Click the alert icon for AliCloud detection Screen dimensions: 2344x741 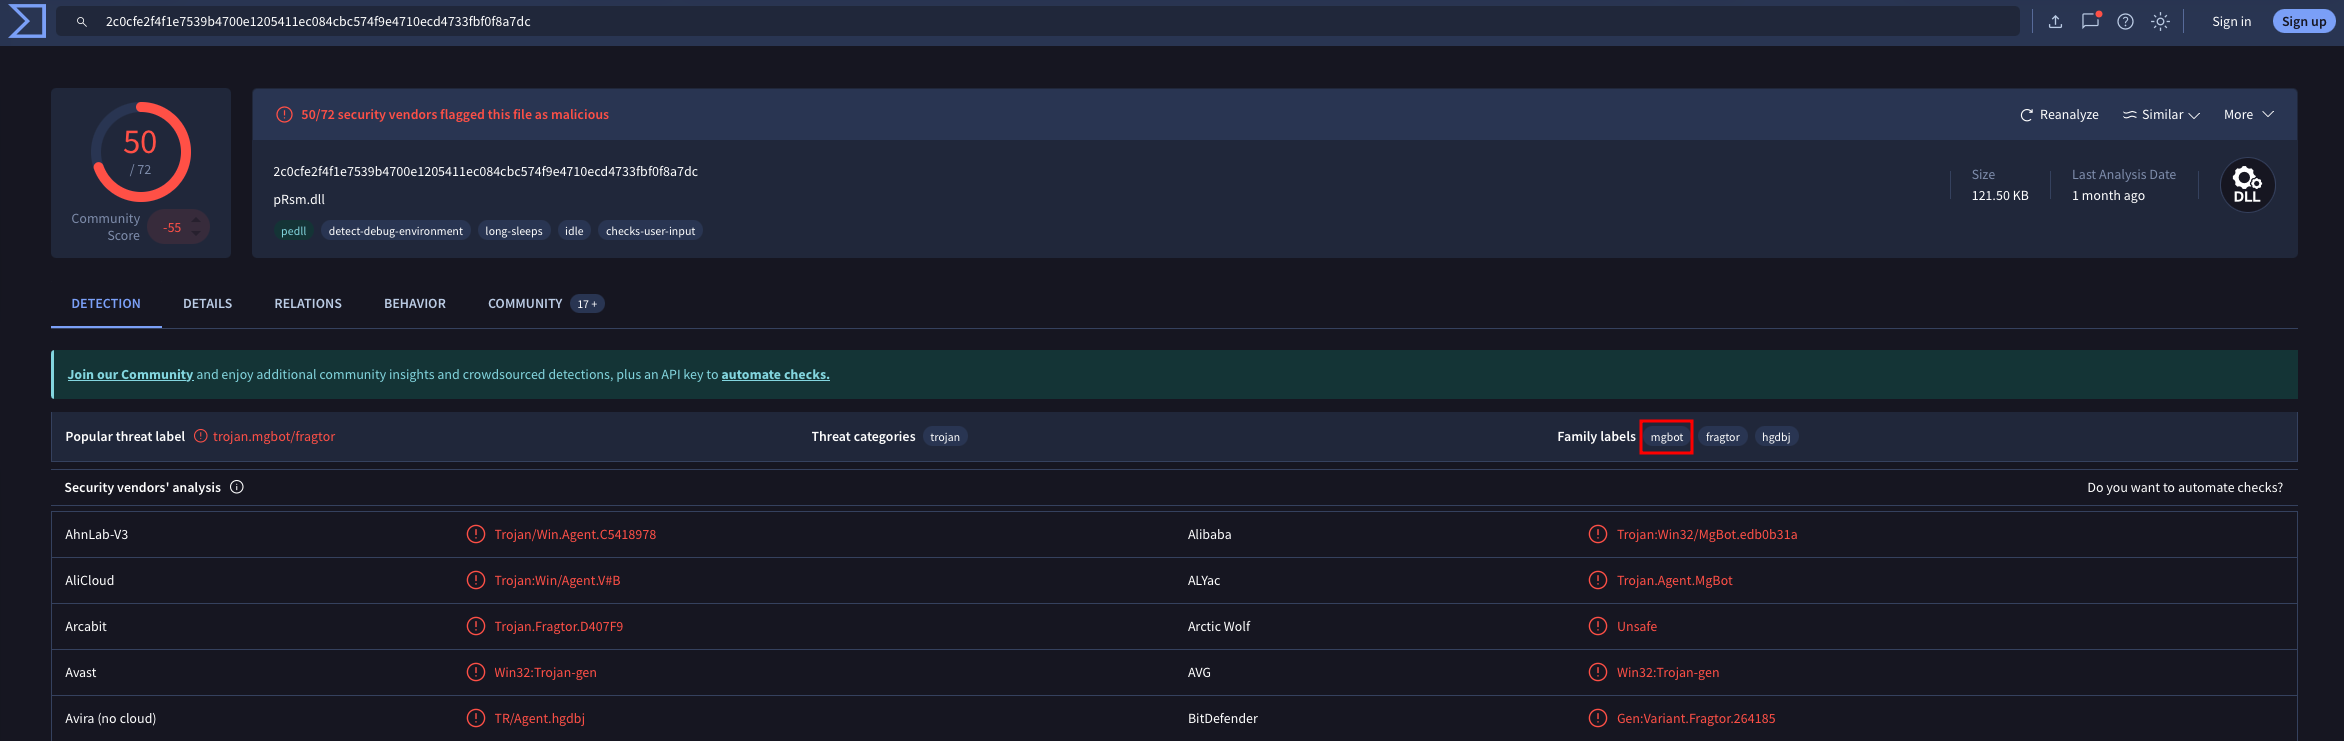[476, 580]
